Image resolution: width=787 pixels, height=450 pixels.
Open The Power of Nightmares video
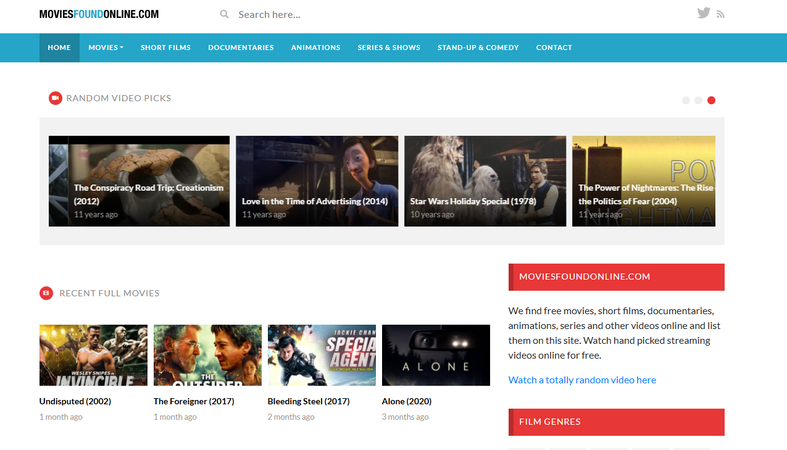[x=643, y=181]
